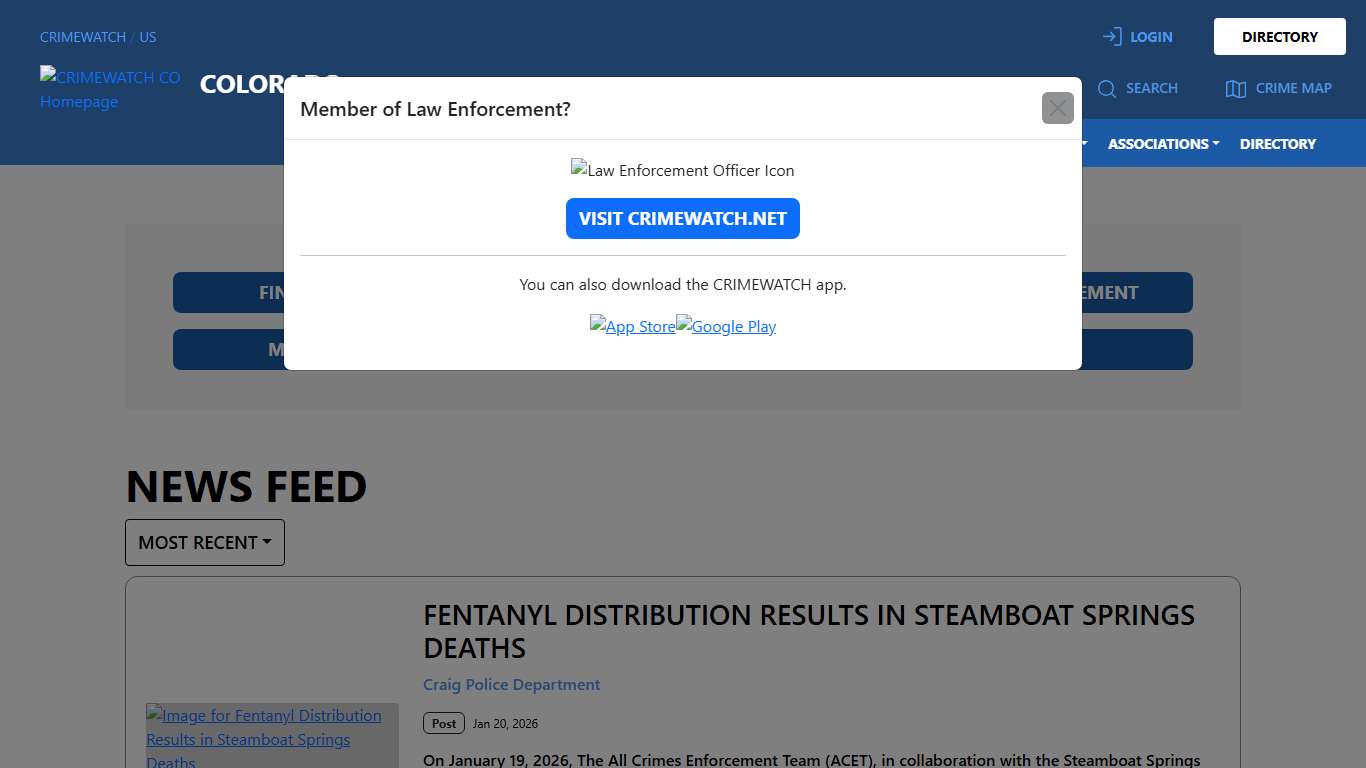Open the Google Play badge link
The width and height of the screenshot is (1366, 768).
coord(726,326)
